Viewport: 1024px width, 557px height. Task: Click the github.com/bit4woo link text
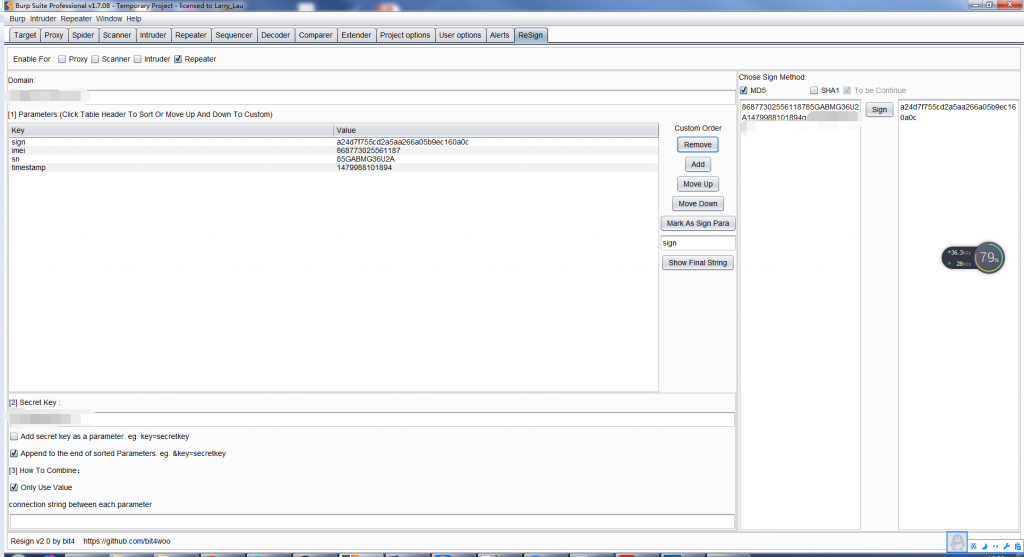[x=127, y=541]
